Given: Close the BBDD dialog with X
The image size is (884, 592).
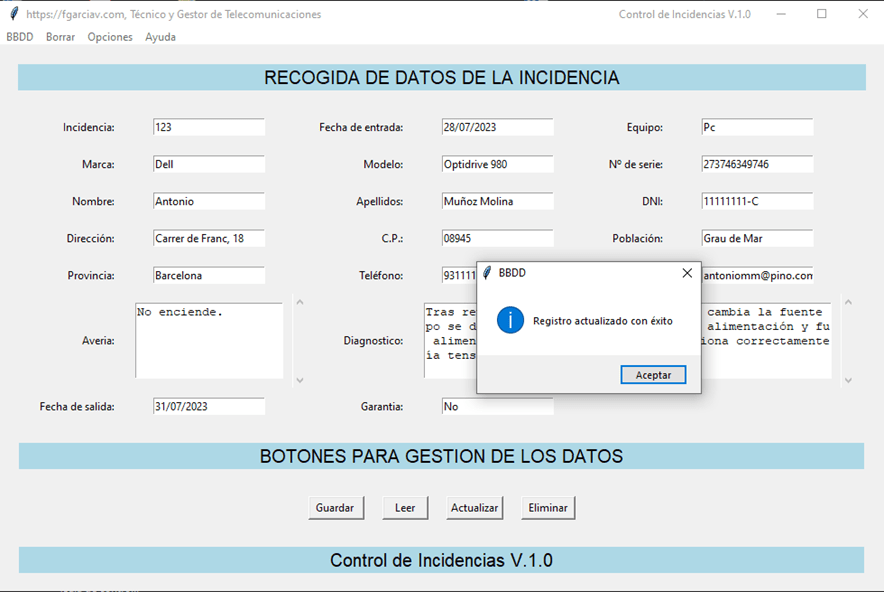Looking at the screenshot, I should pos(687,273).
